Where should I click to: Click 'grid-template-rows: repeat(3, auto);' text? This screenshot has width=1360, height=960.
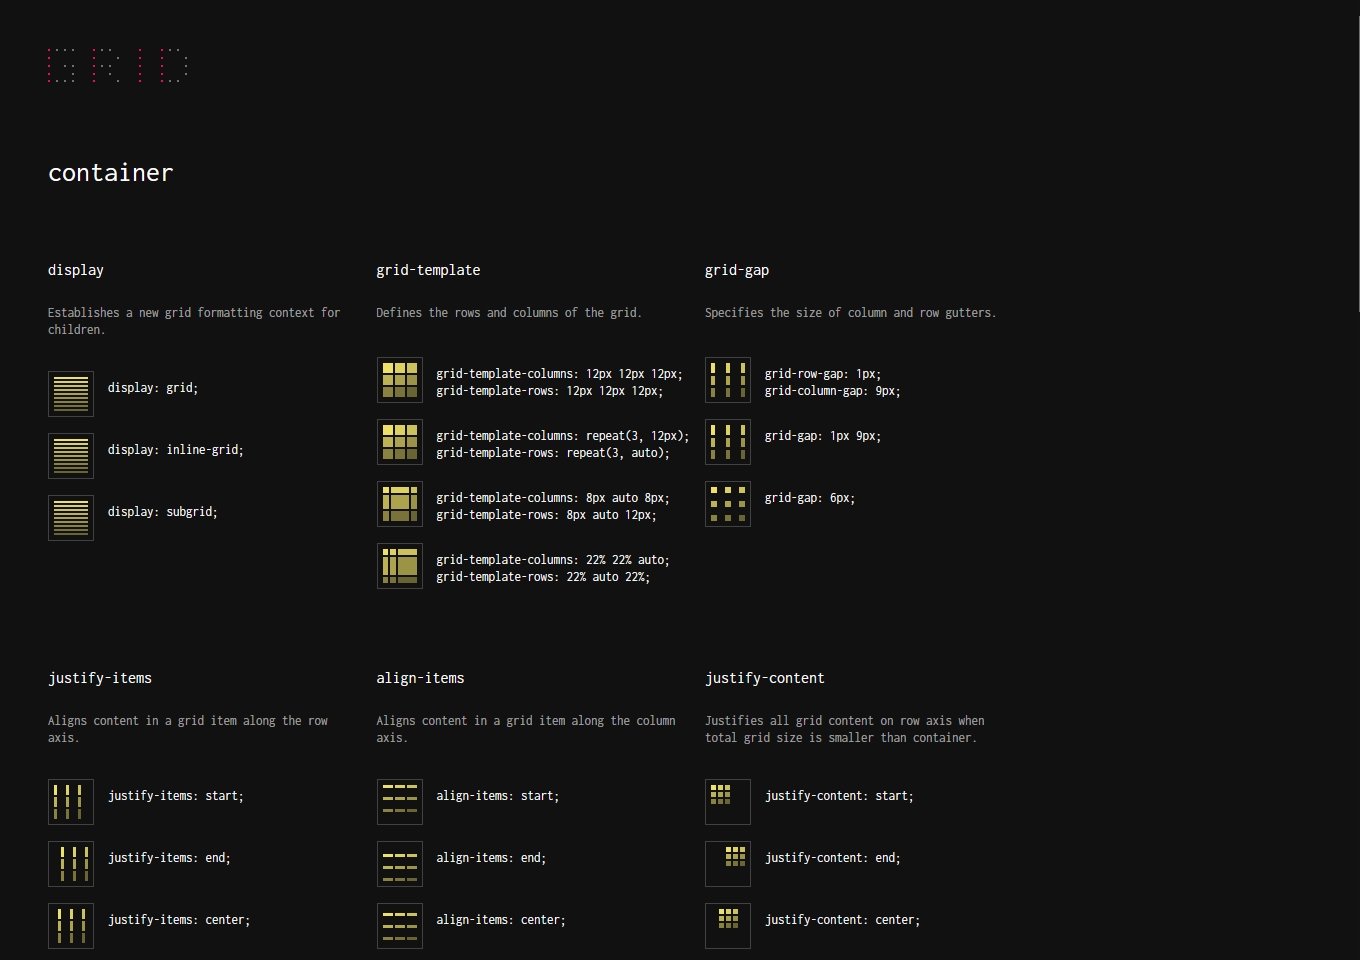point(553,453)
